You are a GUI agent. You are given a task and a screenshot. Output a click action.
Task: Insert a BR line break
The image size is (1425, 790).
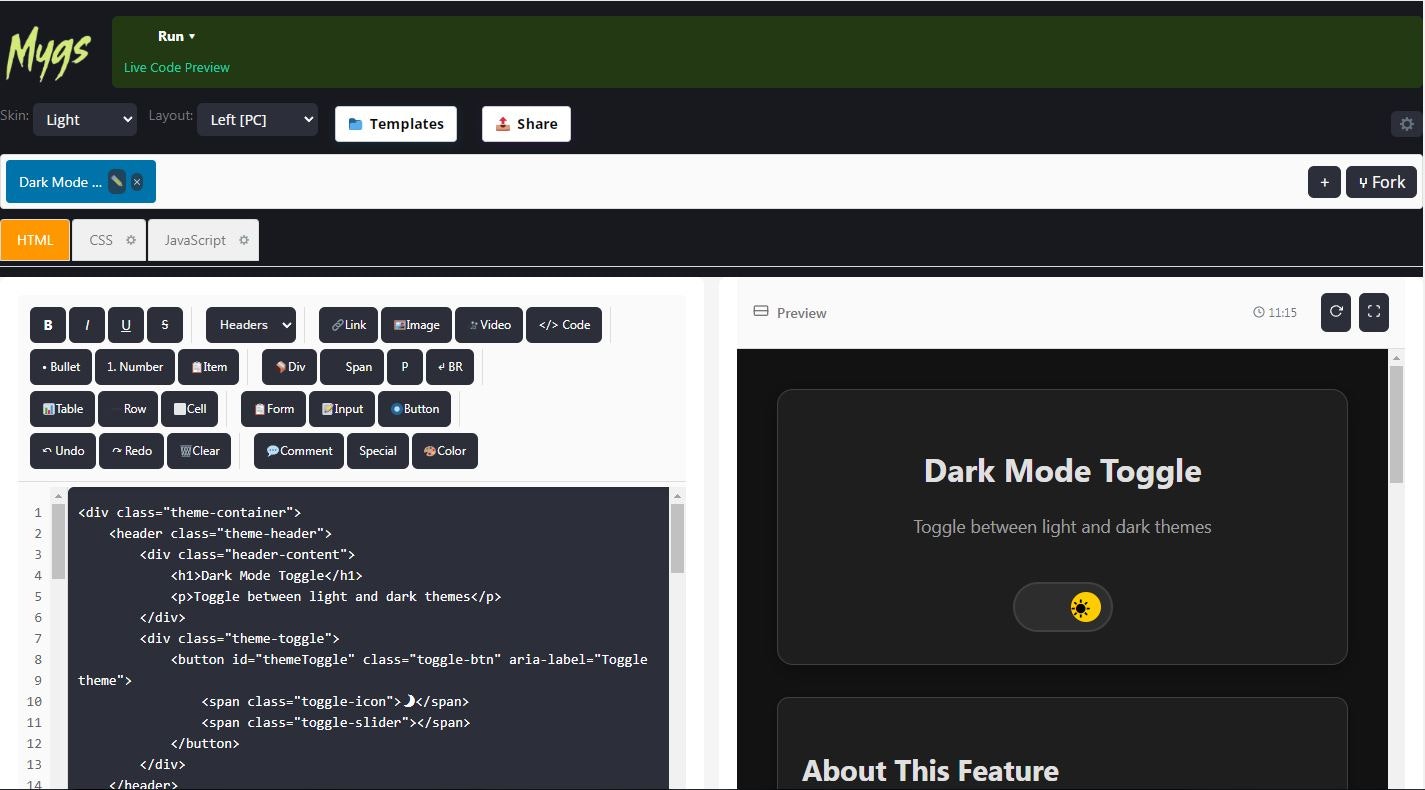pos(450,367)
